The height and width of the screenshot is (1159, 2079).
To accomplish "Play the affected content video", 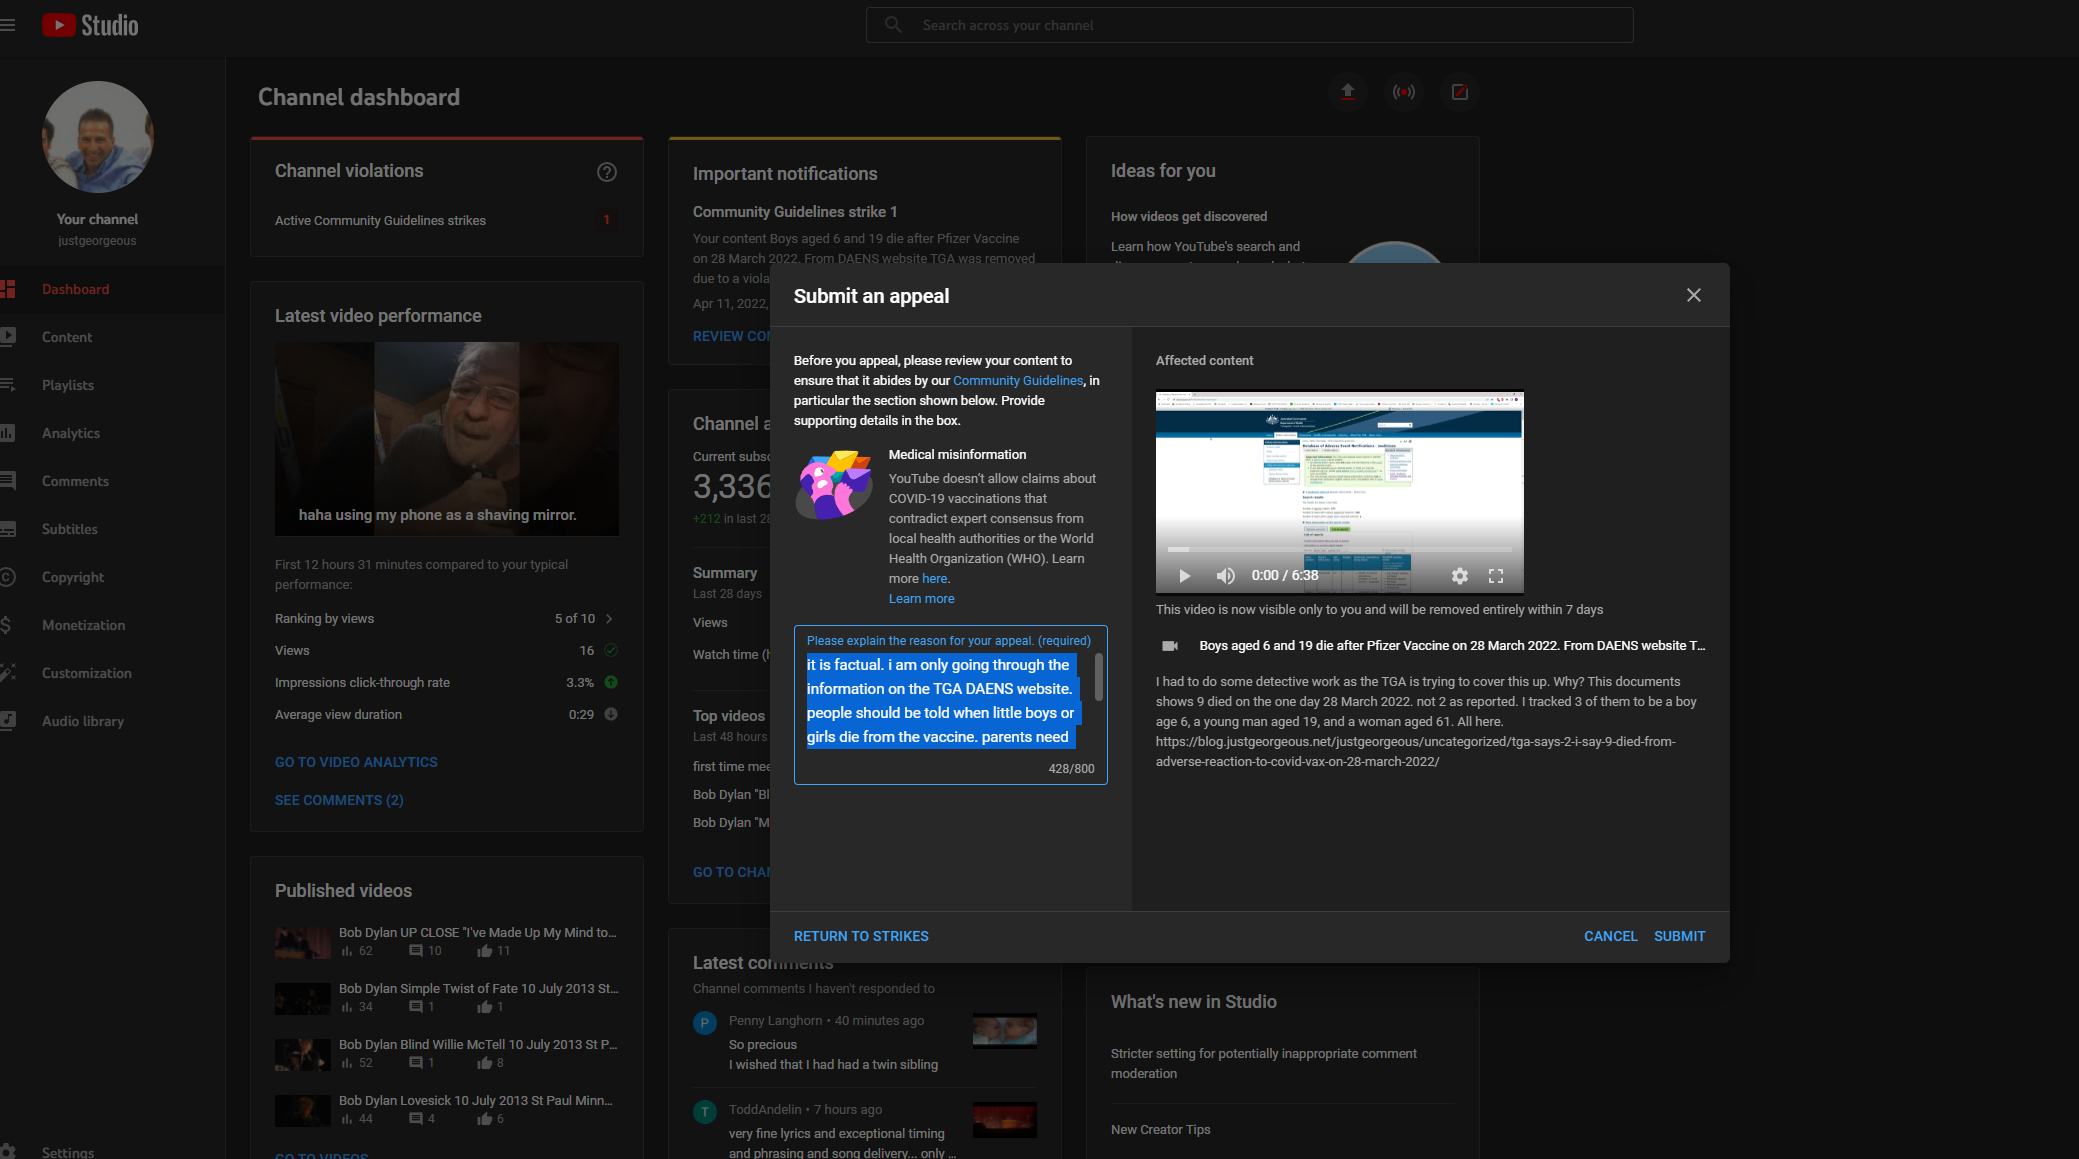I will click(1184, 576).
